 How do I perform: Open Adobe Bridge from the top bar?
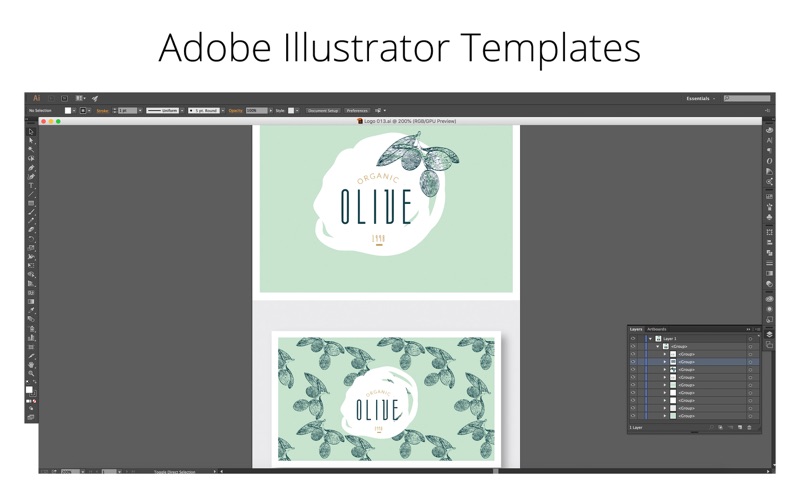click(x=51, y=98)
